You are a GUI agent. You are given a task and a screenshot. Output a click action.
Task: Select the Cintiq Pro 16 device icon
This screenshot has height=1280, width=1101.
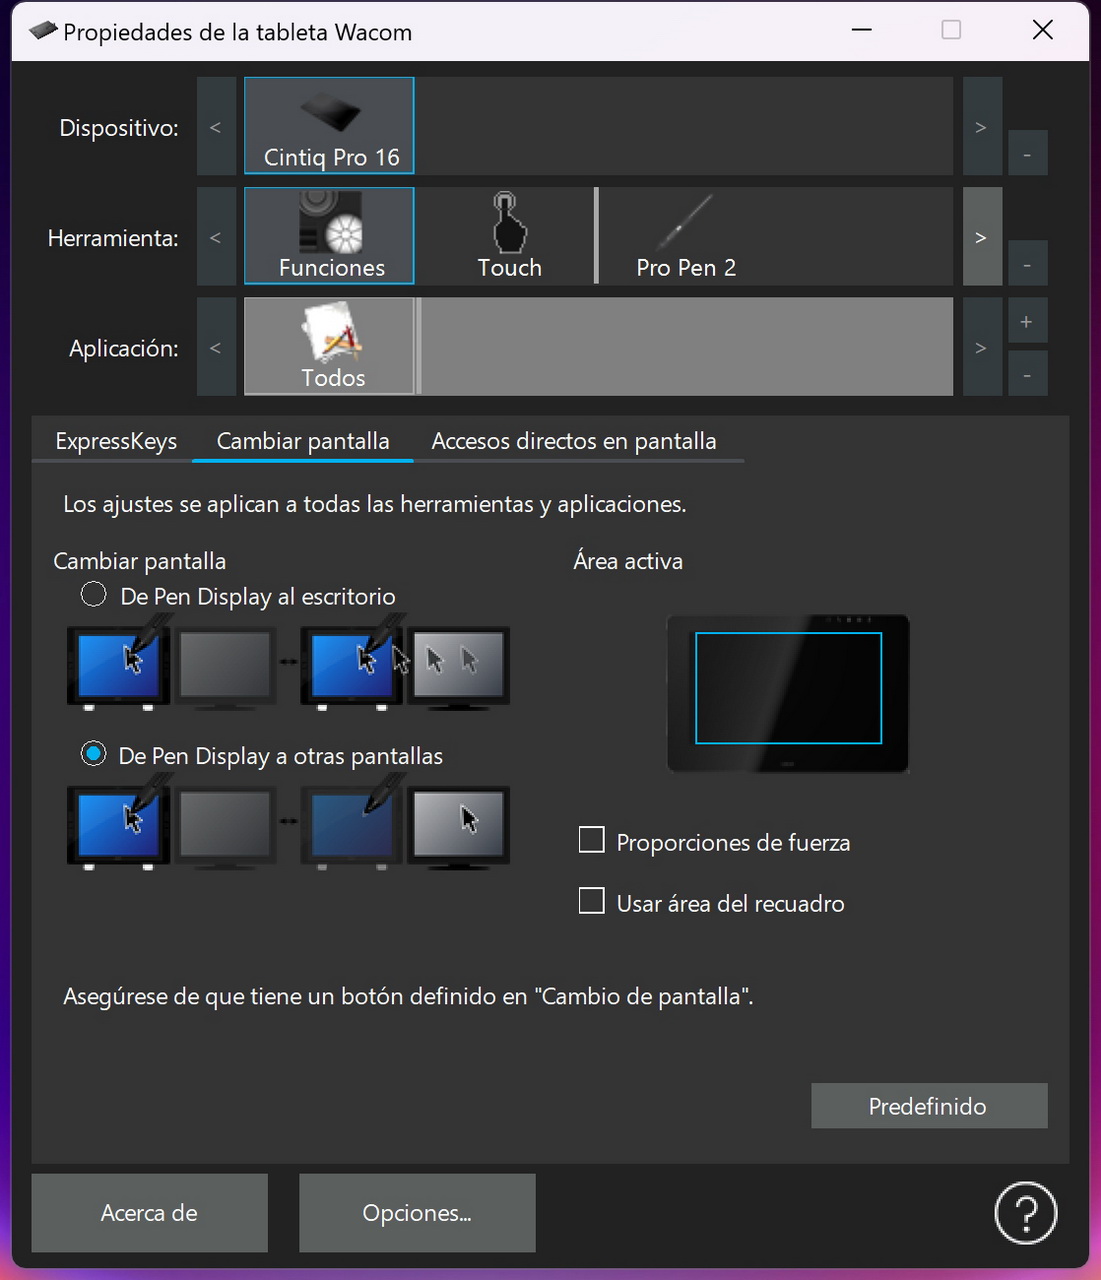point(329,126)
